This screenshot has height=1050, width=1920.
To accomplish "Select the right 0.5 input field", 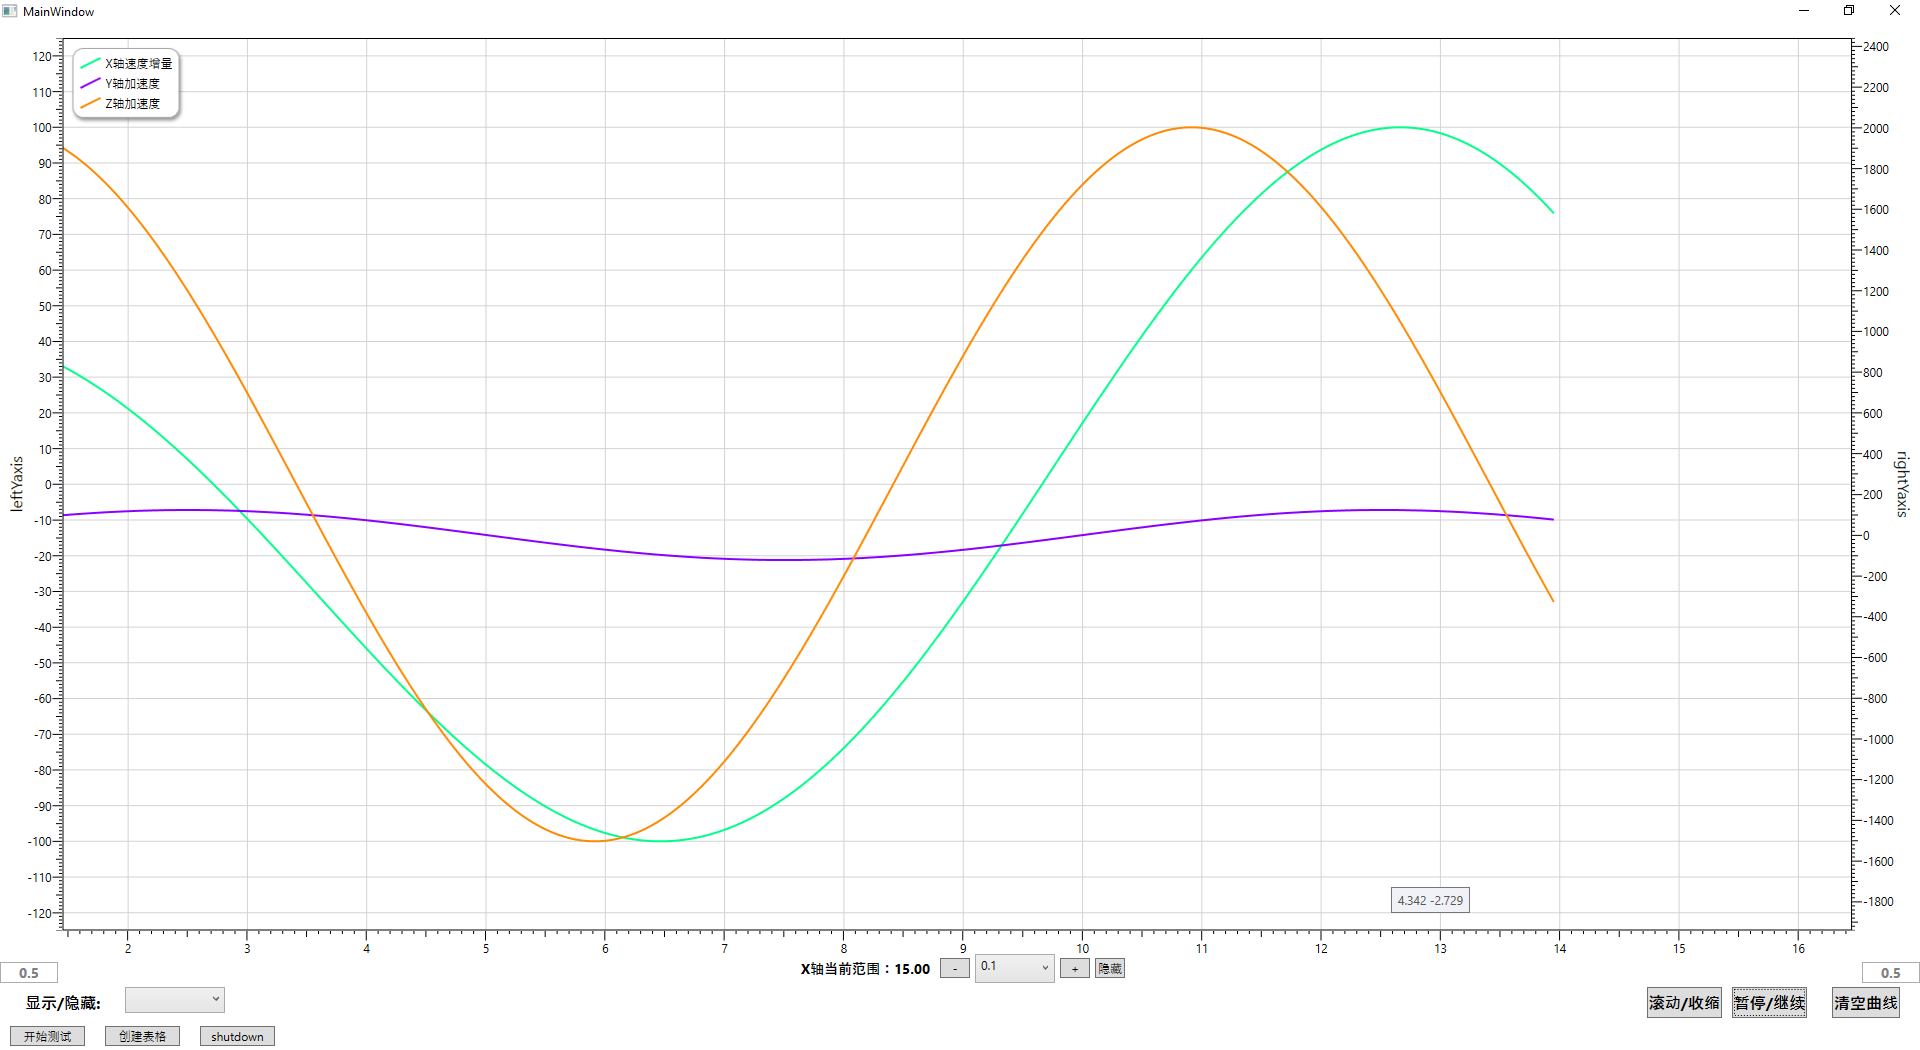I will tap(1889, 971).
